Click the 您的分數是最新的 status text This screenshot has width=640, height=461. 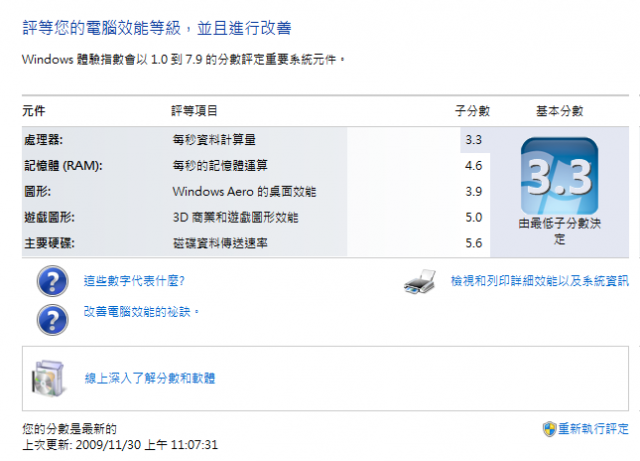pos(69,429)
